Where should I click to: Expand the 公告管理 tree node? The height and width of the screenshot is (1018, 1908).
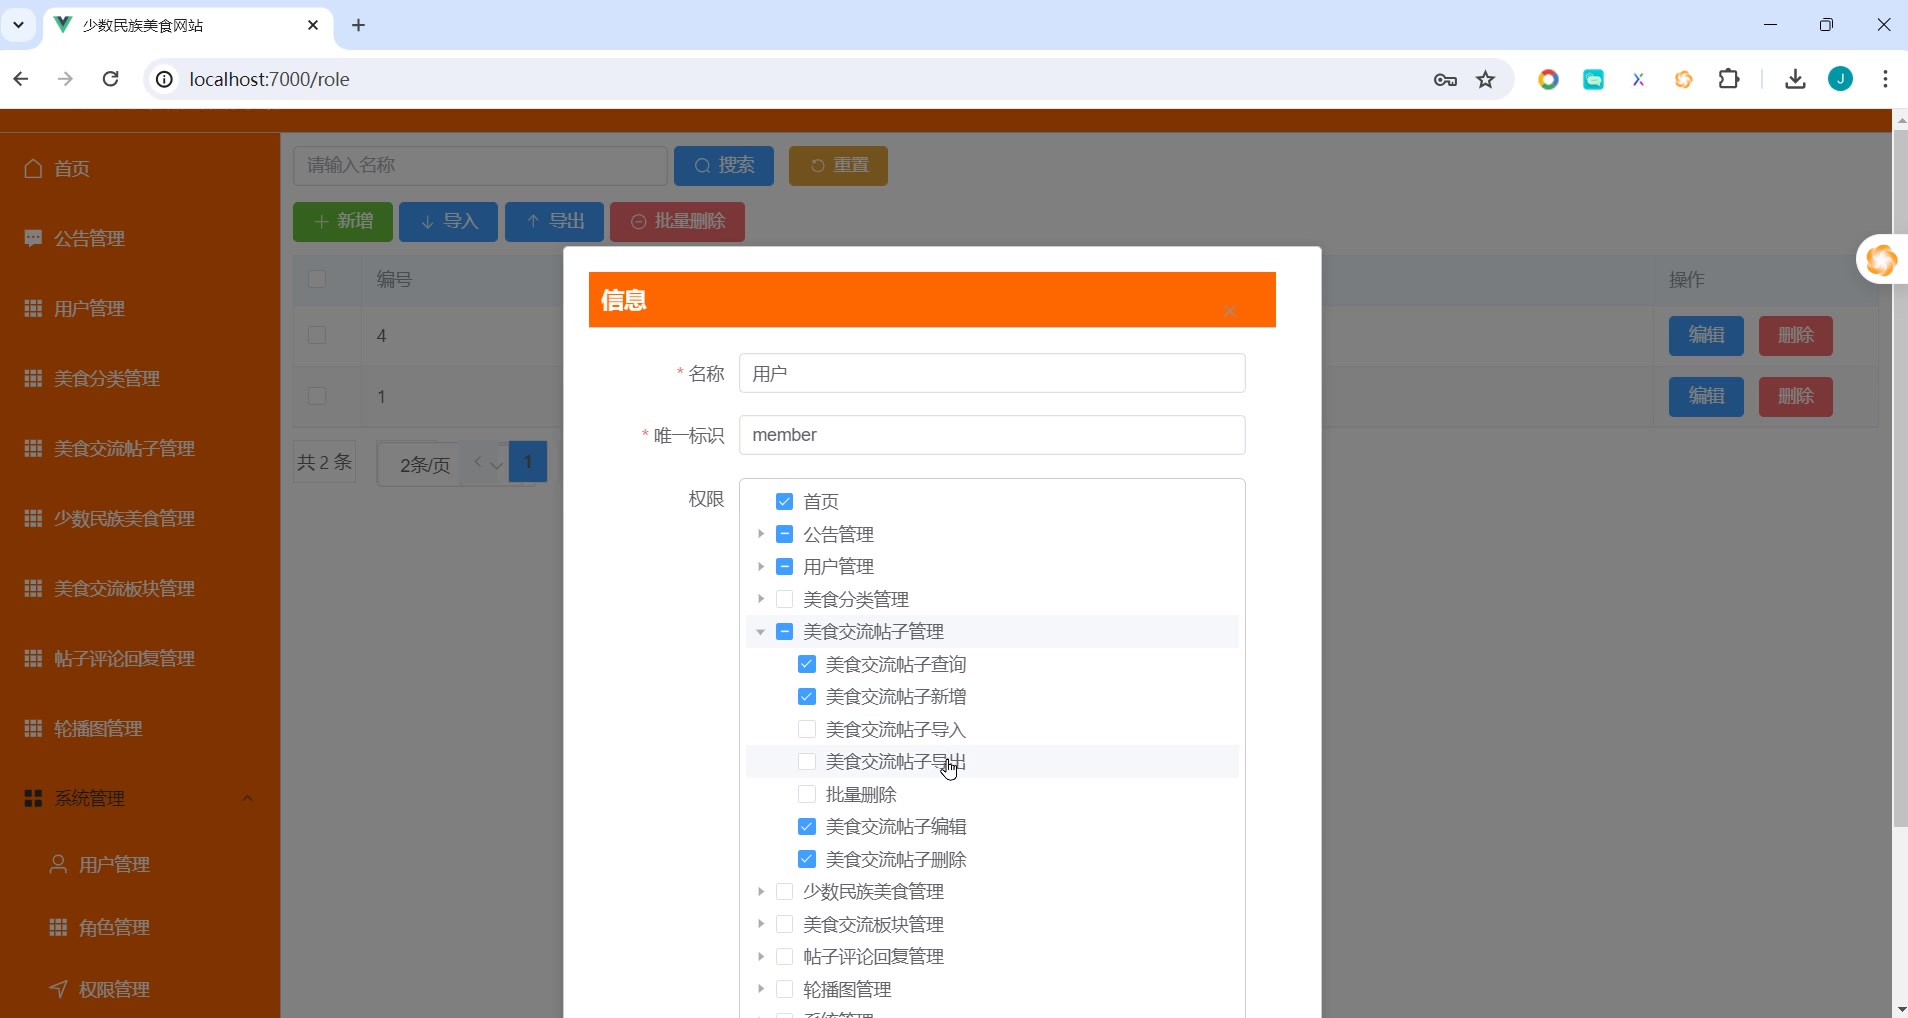(x=761, y=534)
